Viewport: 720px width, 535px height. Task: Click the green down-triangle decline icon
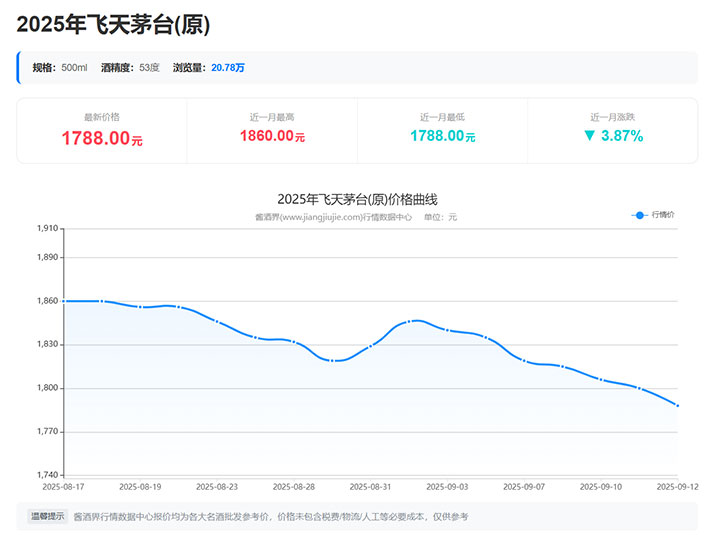click(x=589, y=135)
